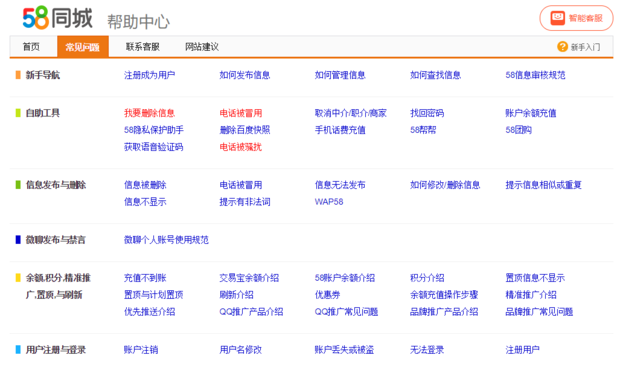
Task: Open the 网站建议 tab
Action: 202,47
